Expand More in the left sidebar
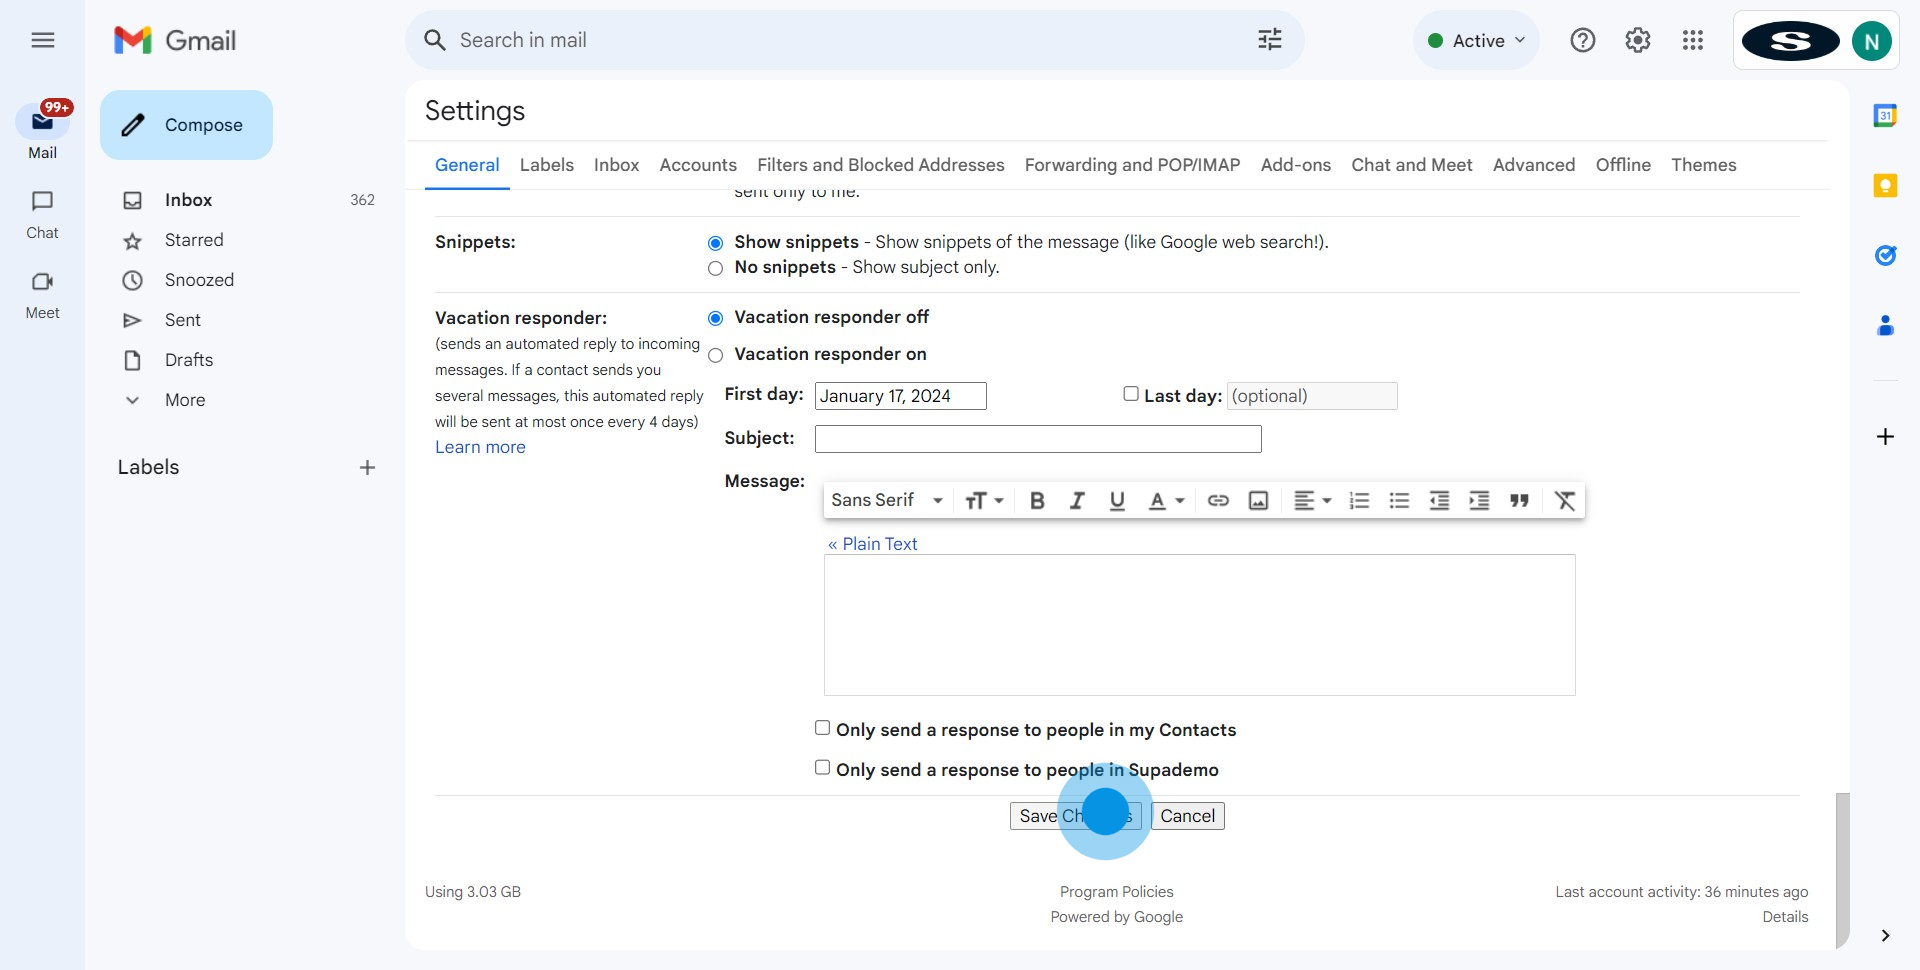The width and height of the screenshot is (1920, 970). 185,400
